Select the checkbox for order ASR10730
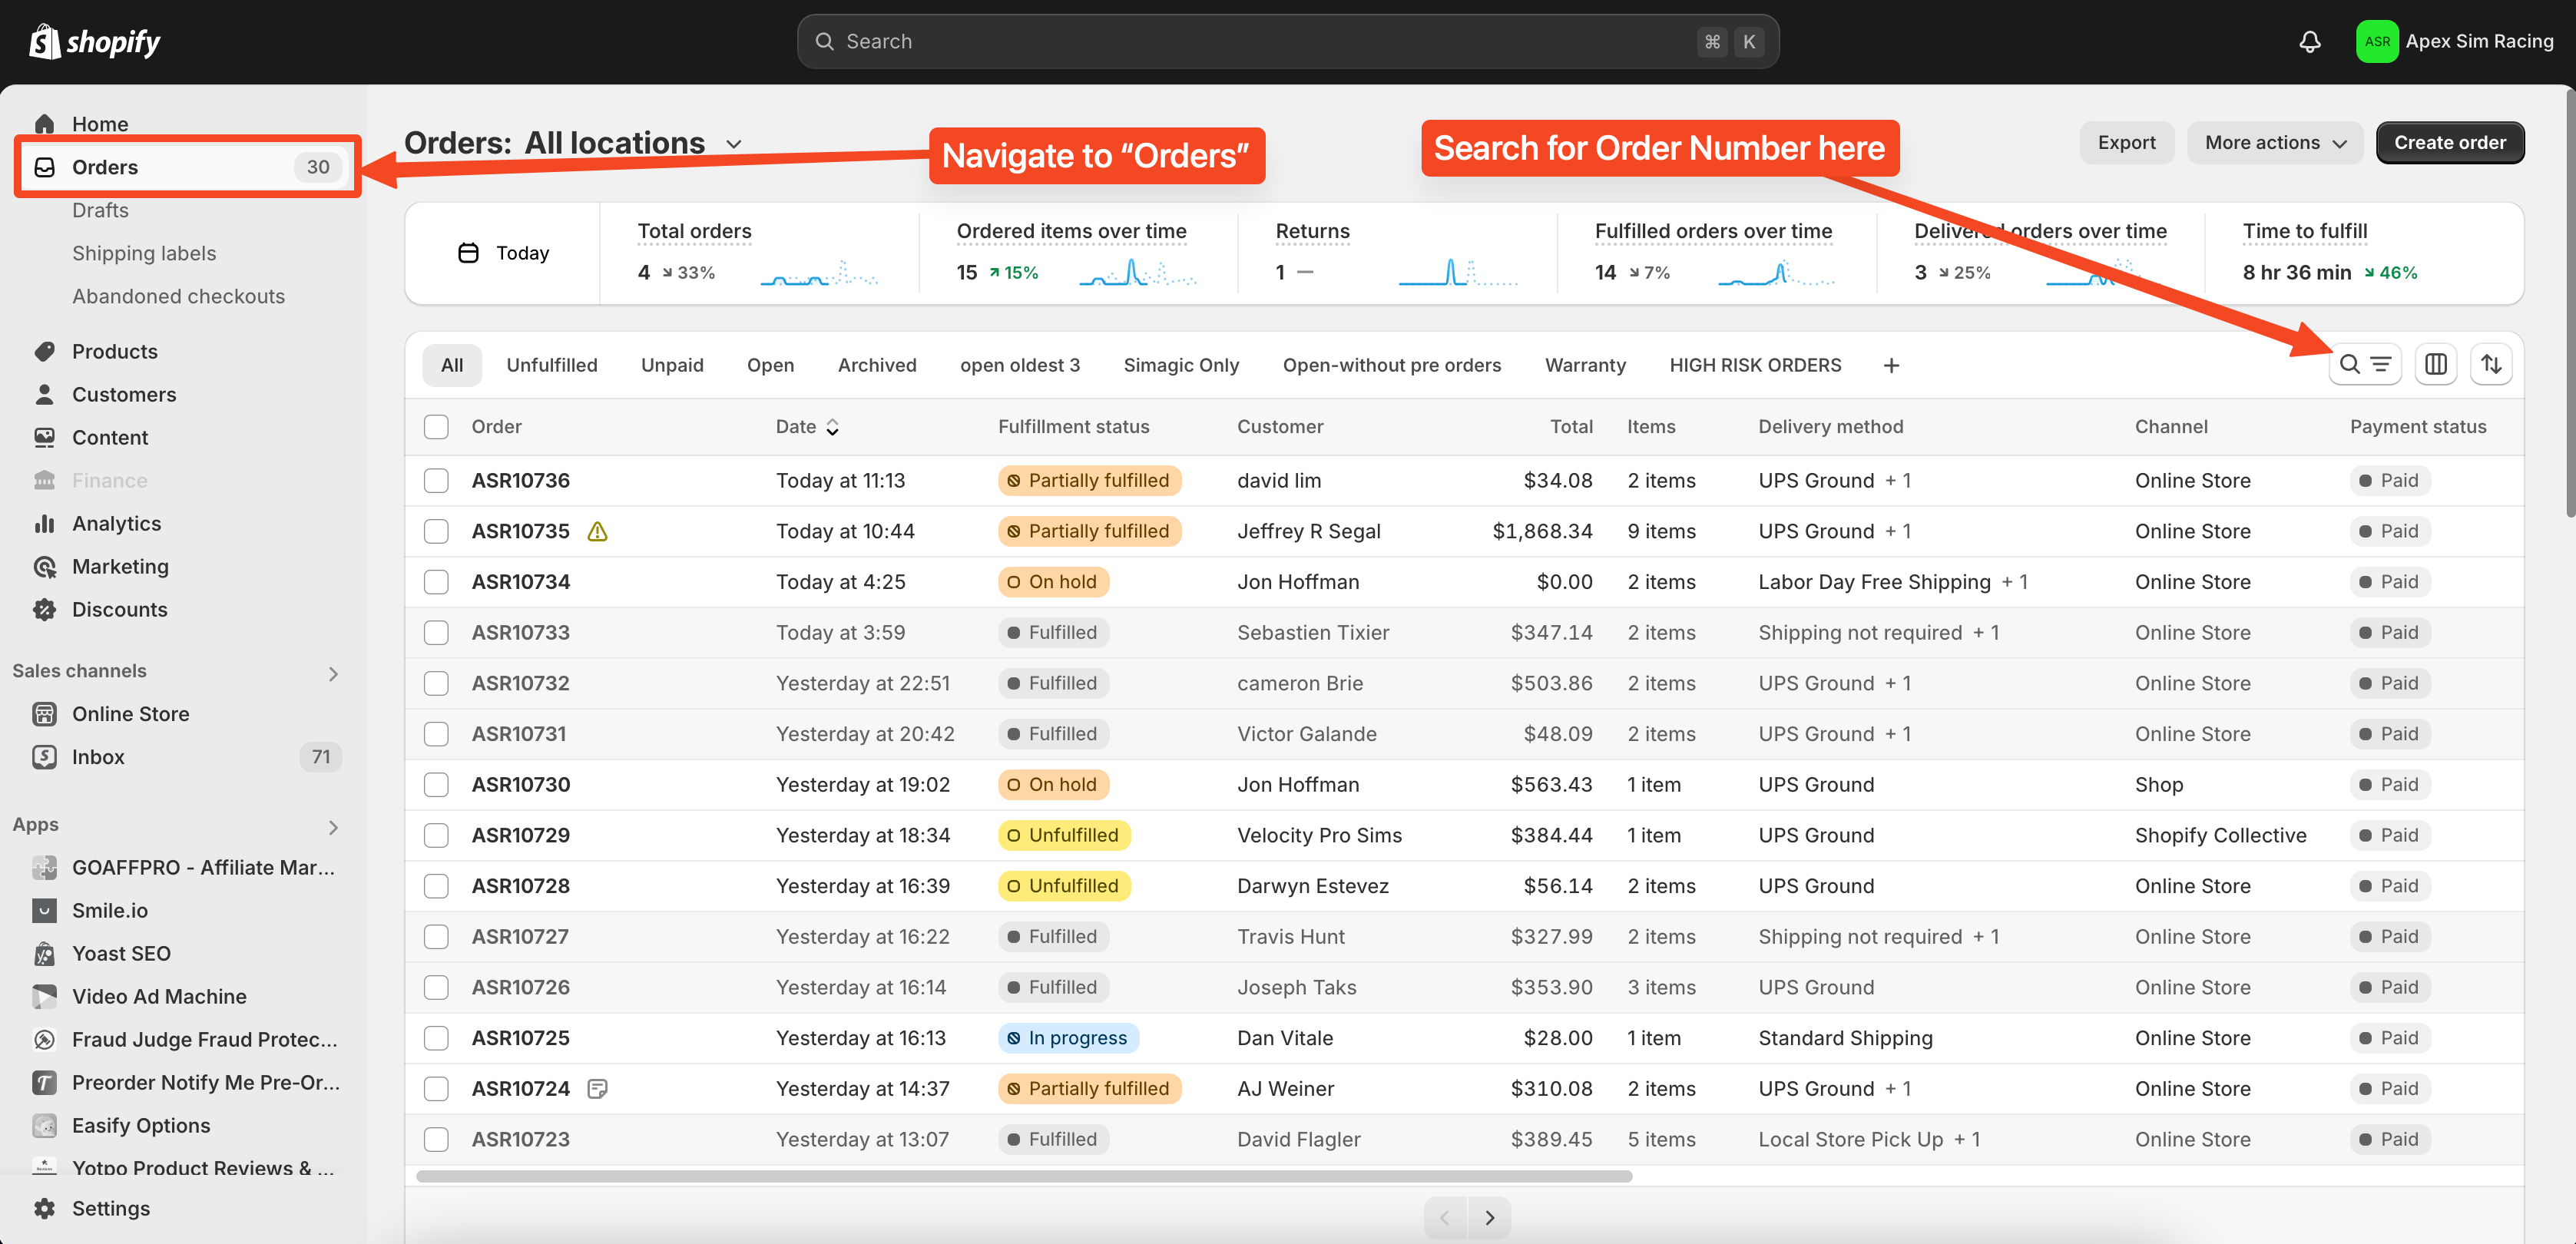This screenshot has width=2576, height=1244. (436, 784)
